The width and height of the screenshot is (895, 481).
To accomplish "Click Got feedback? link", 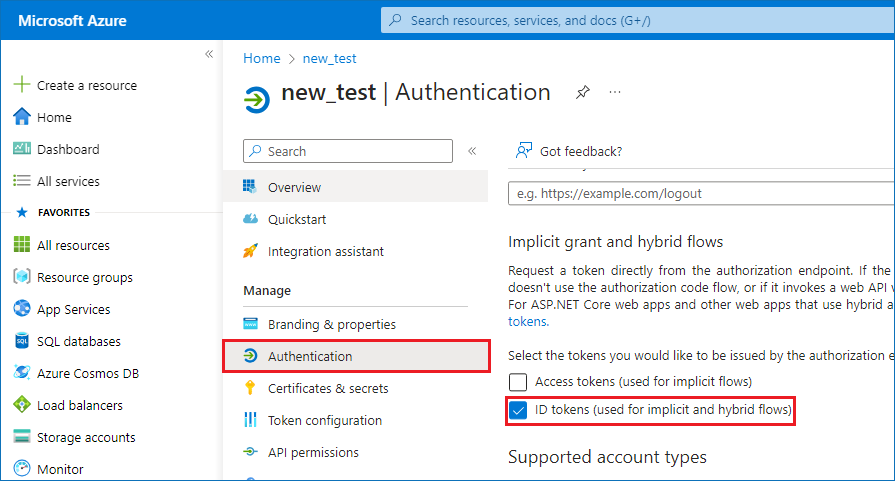I will tap(581, 151).
